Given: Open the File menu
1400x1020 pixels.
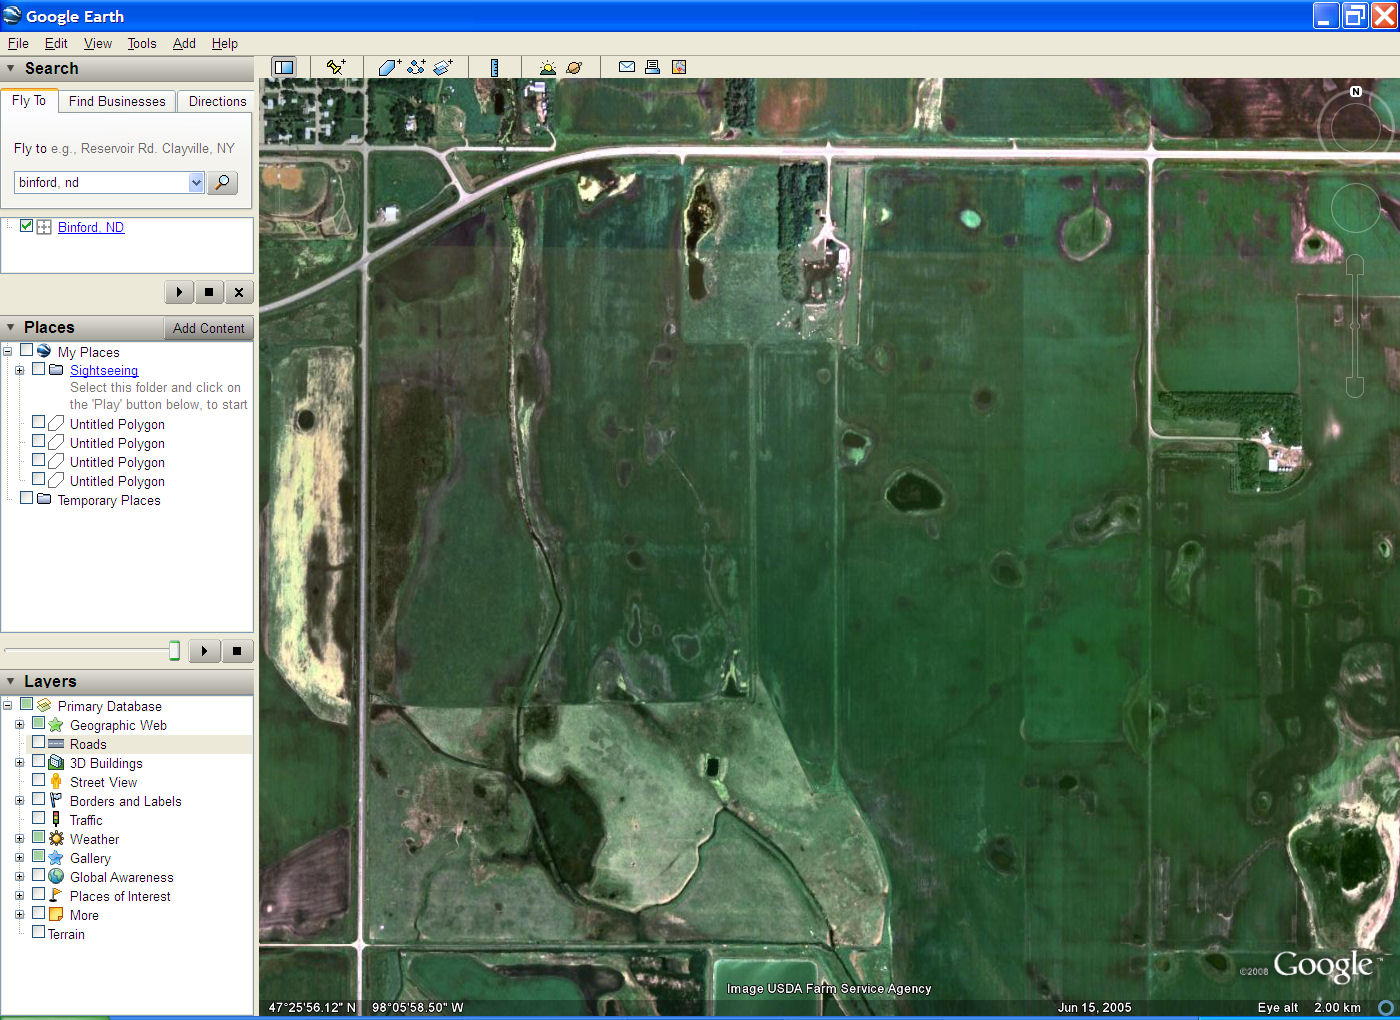Looking at the screenshot, I should 18,43.
